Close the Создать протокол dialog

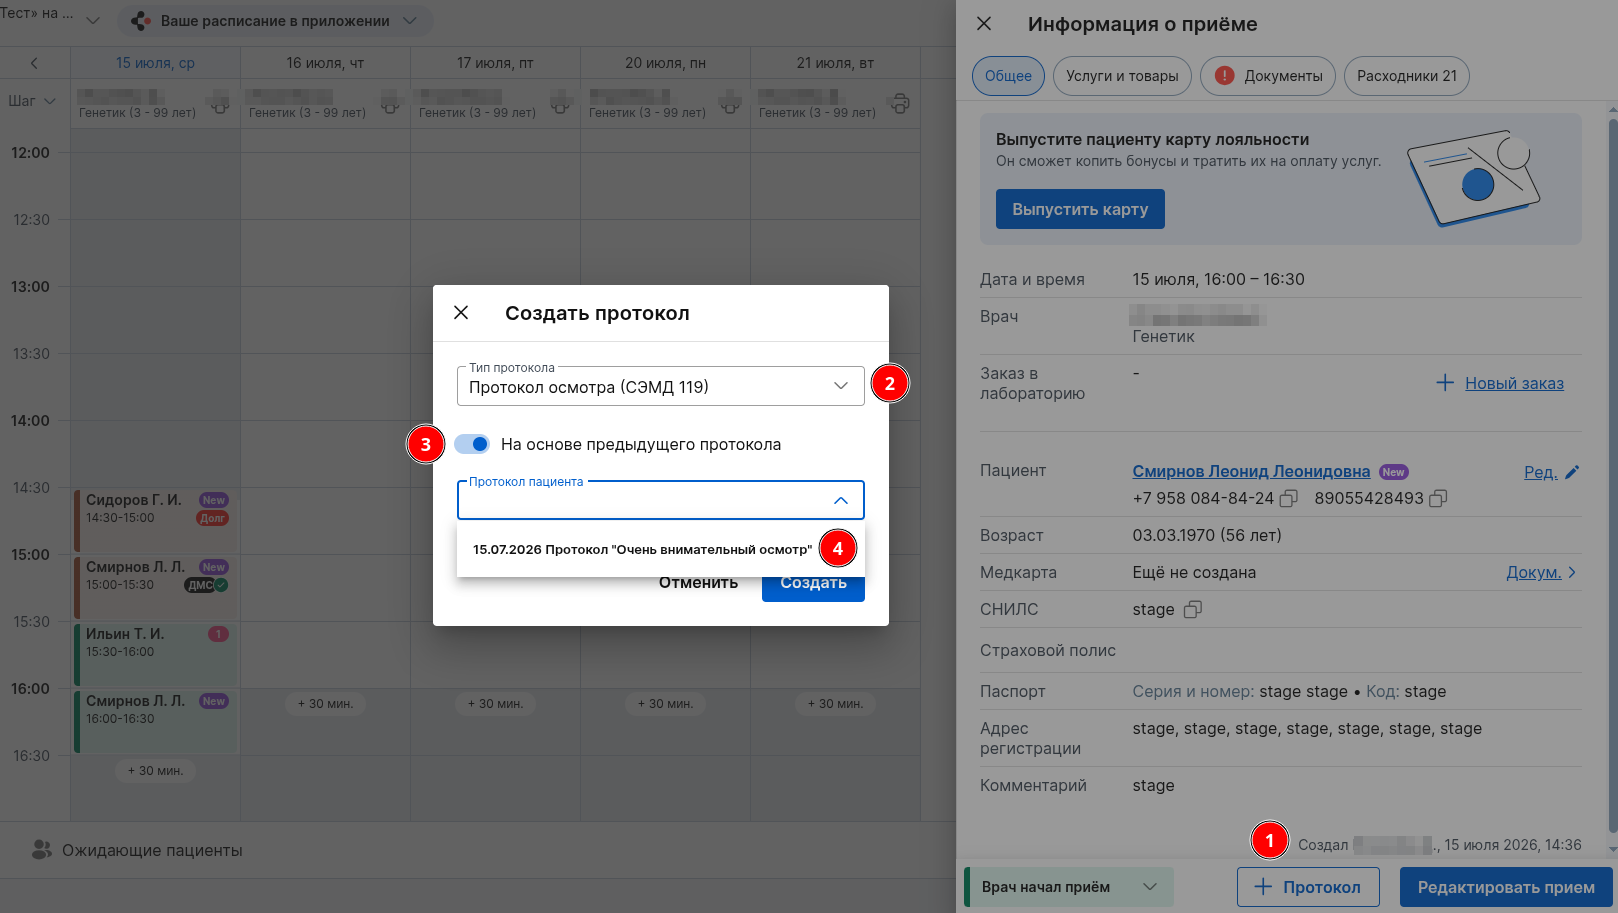(x=461, y=312)
